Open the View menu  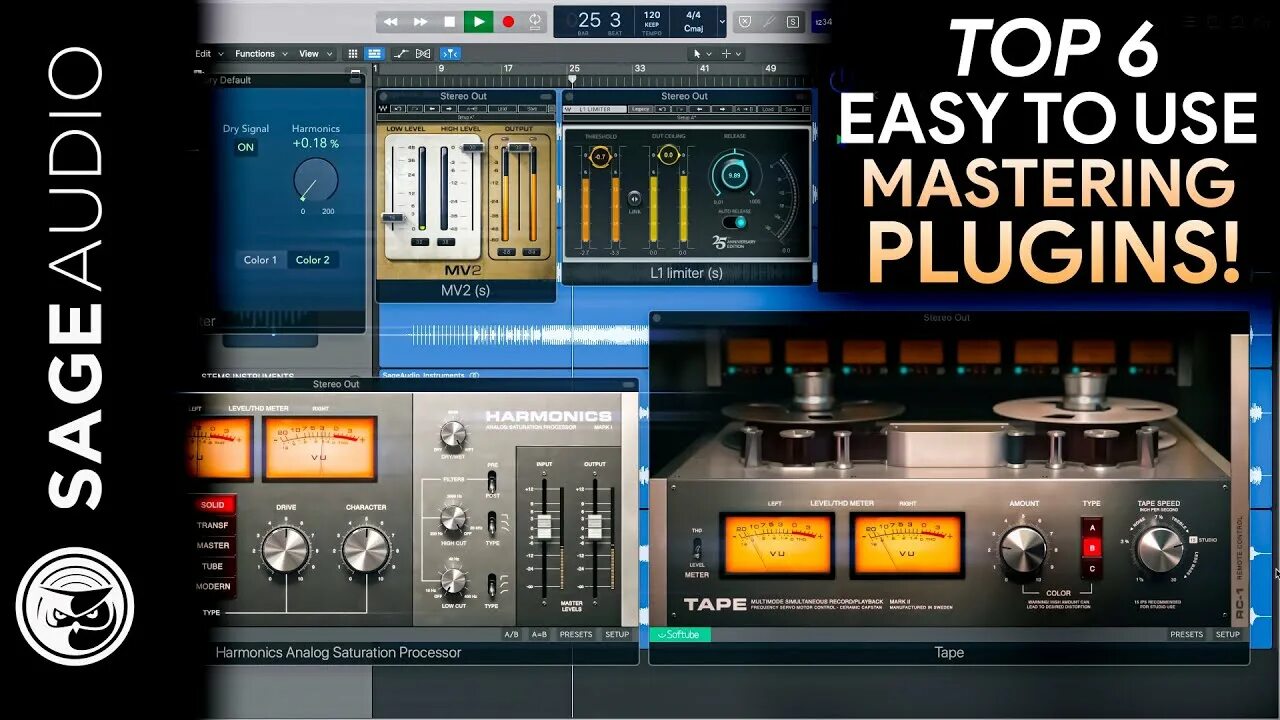click(x=314, y=54)
